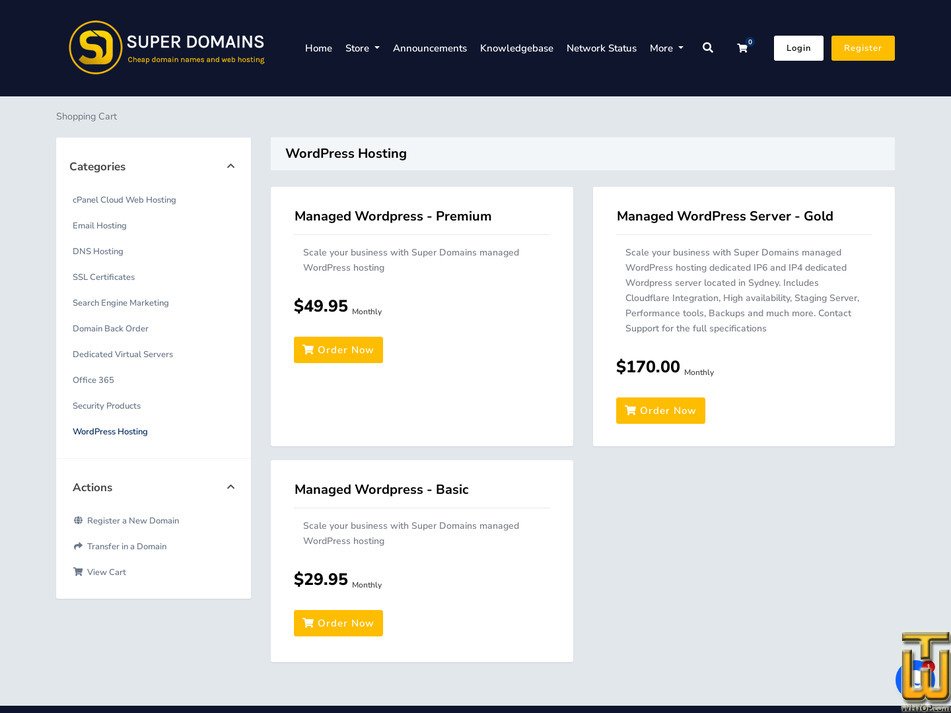Click Register a New Domain link

[133, 520]
